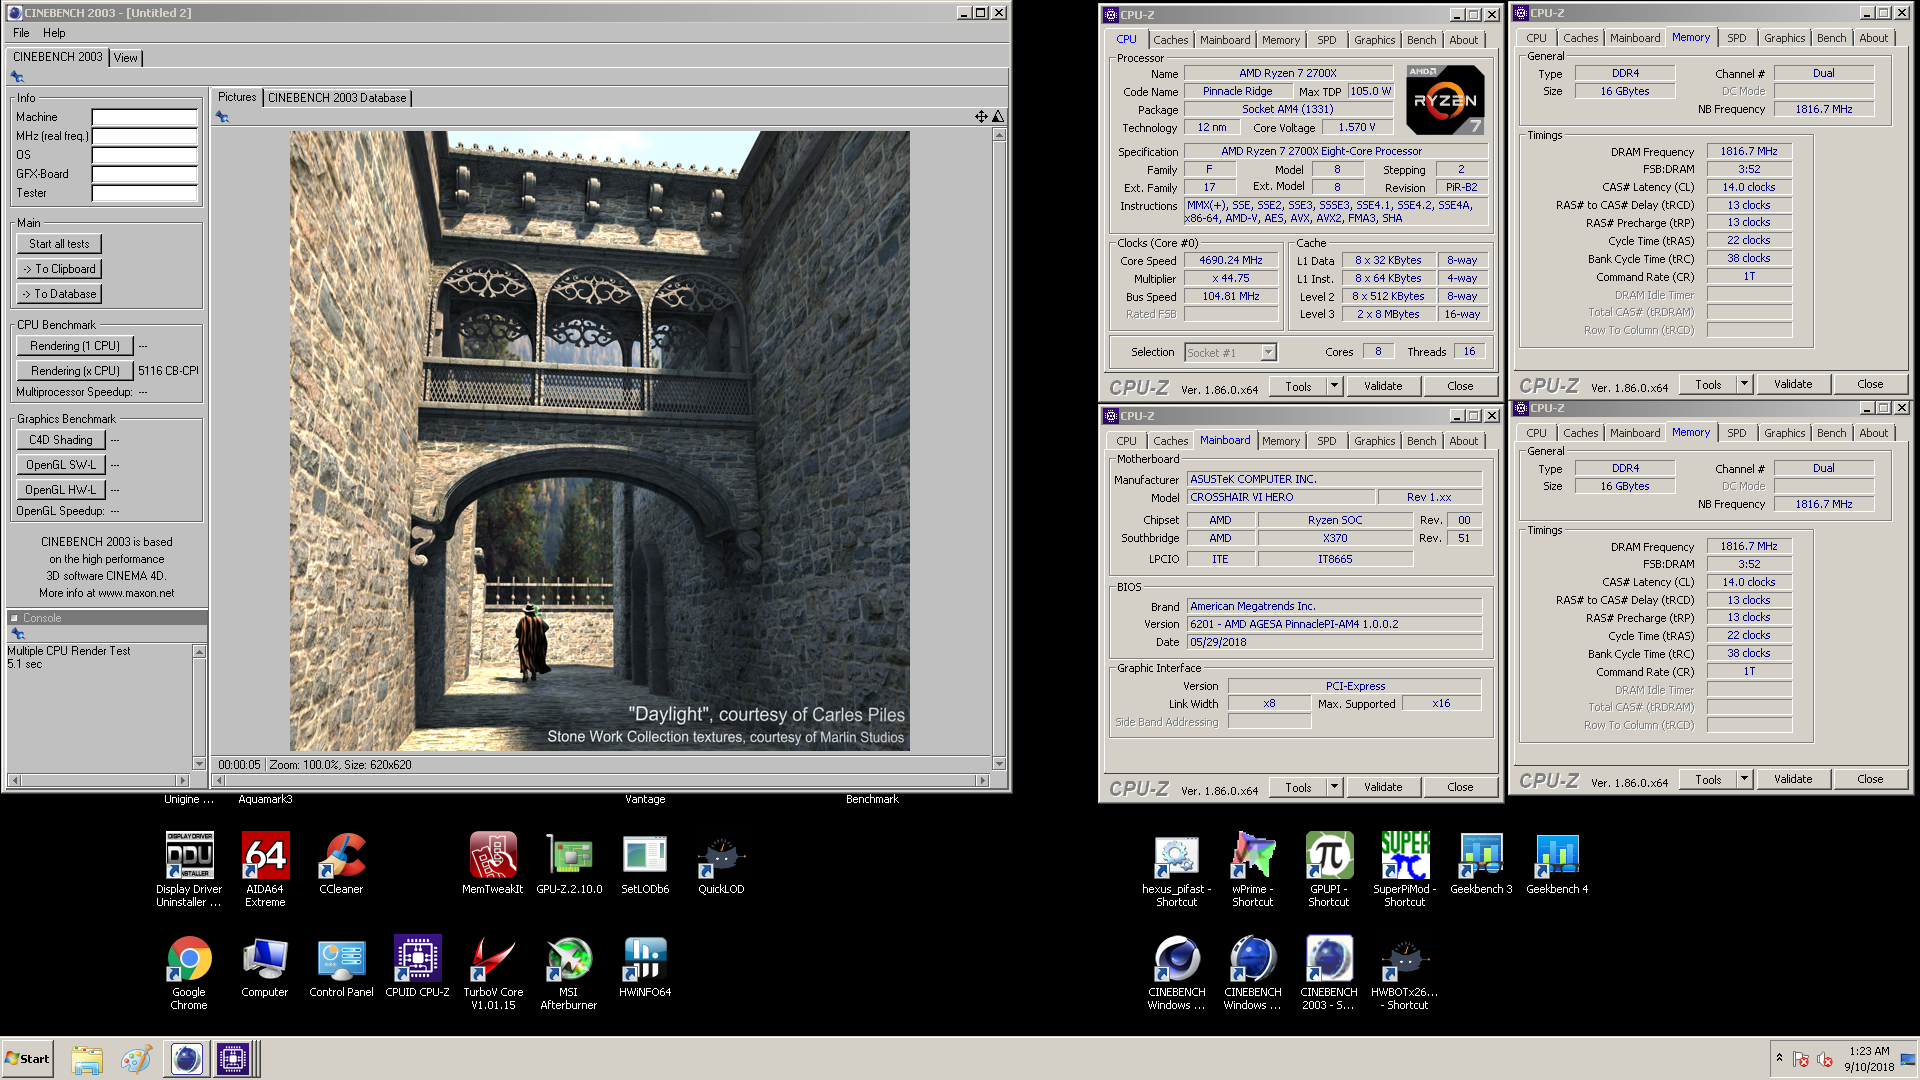This screenshot has width=1920, height=1080.
Task: Open GPU-Z.2.10.0 desktop icon
Action: (569, 862)
